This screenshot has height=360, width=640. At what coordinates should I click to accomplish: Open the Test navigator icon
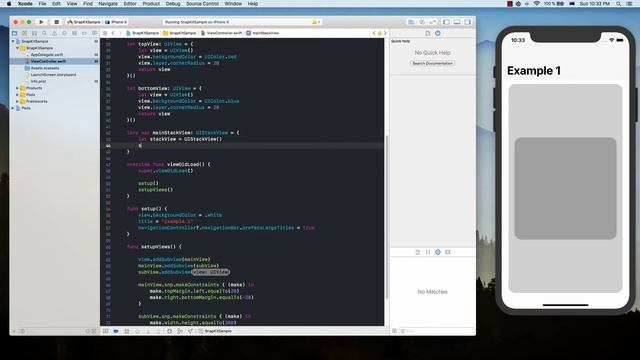pyautogui.click(x=64, y=33)
